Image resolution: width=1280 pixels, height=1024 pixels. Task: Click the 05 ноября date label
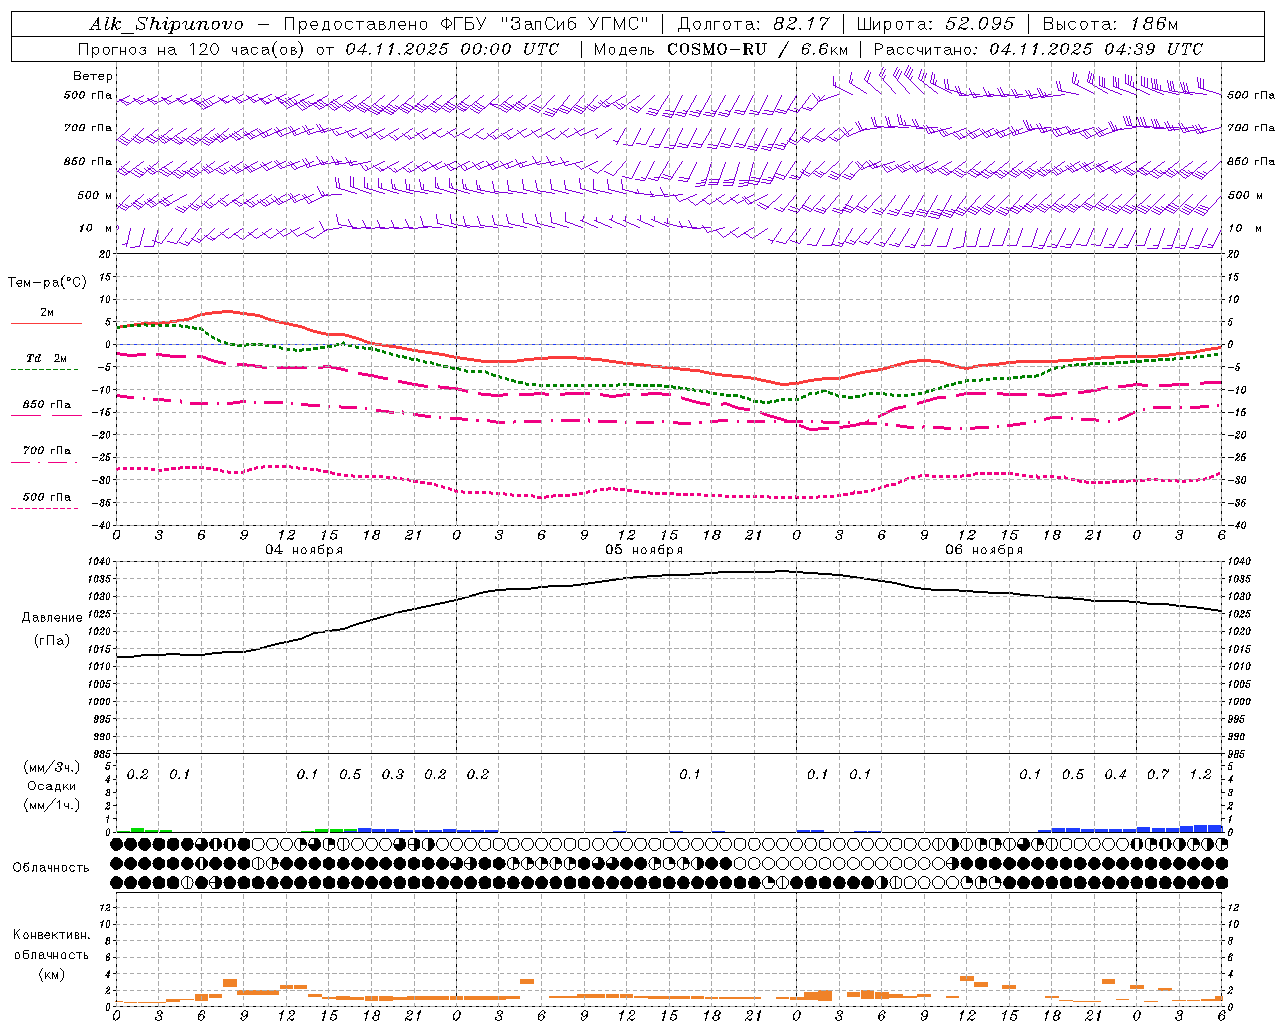coord(644,550)
